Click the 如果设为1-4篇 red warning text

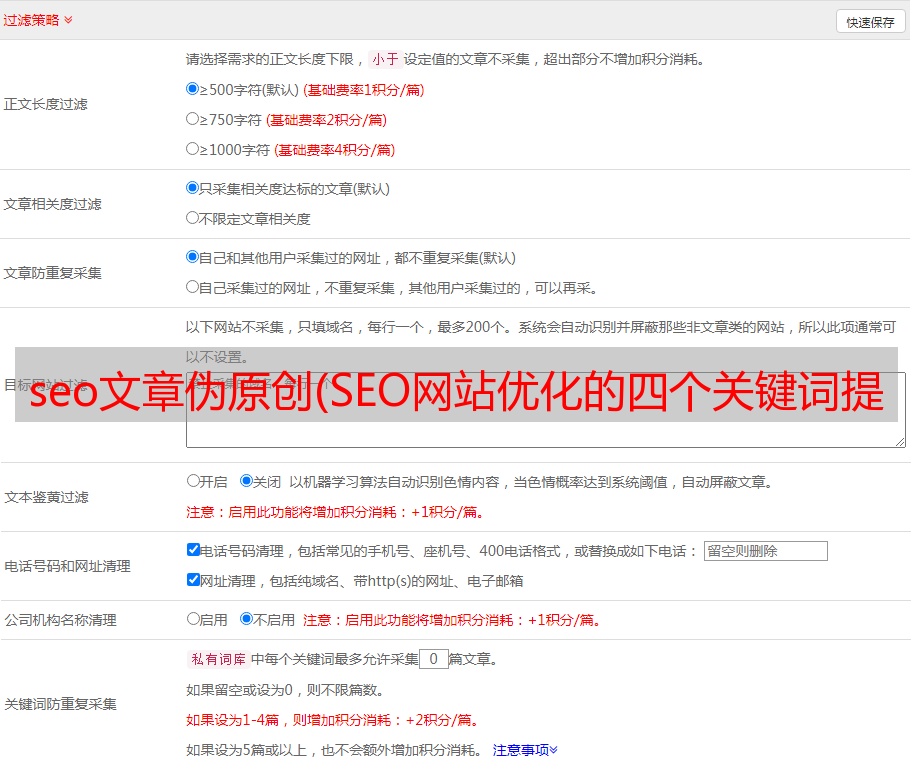pos(334,720)
